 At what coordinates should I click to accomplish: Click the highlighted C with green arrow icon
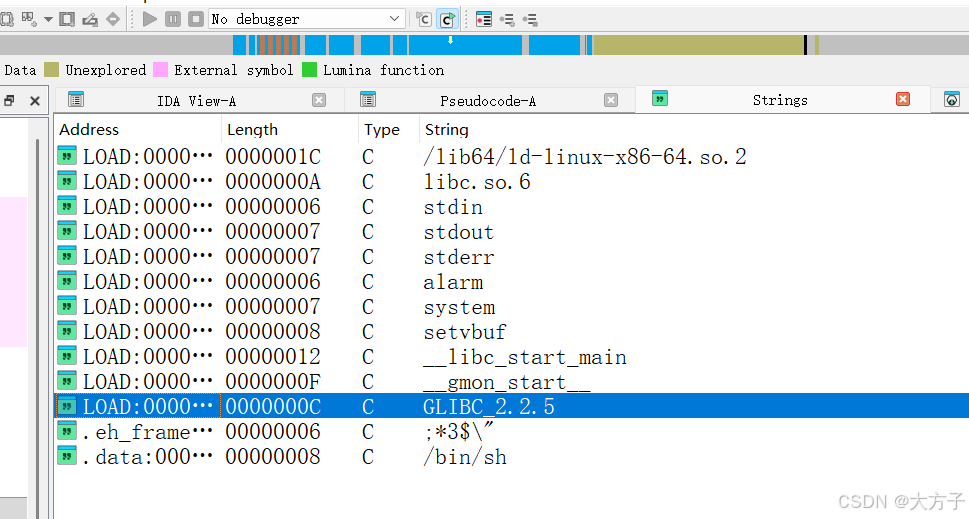[x=447, y=19]
